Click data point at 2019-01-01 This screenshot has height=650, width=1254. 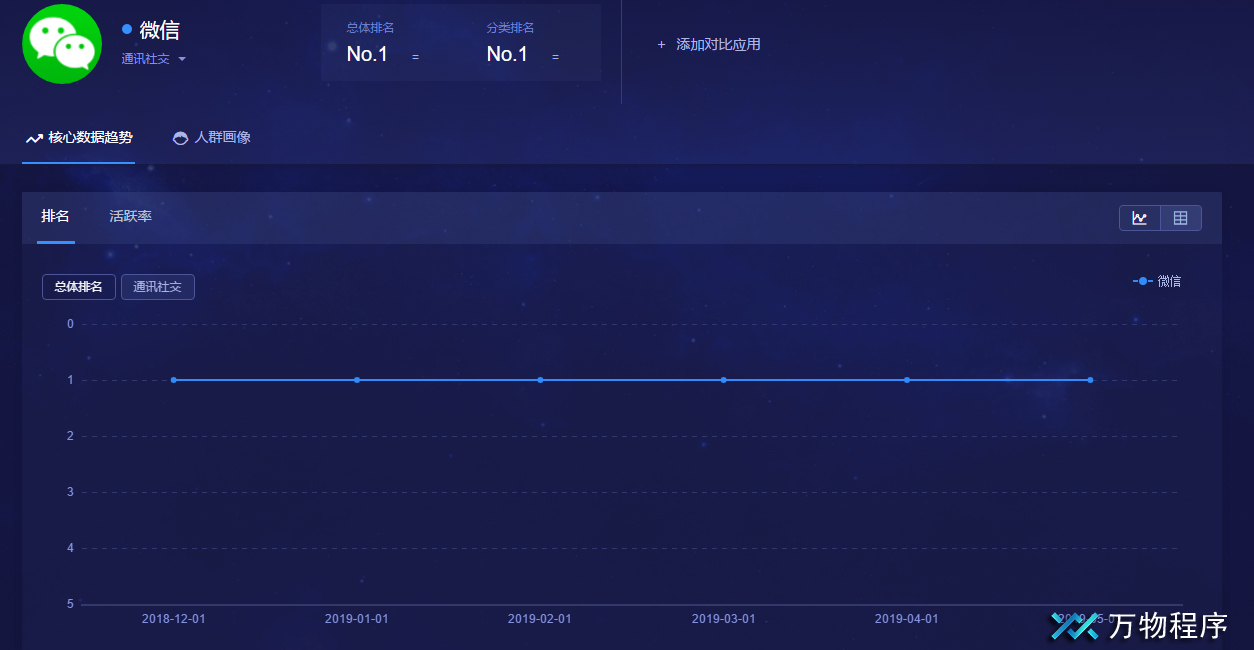click(x=357, y=380)
